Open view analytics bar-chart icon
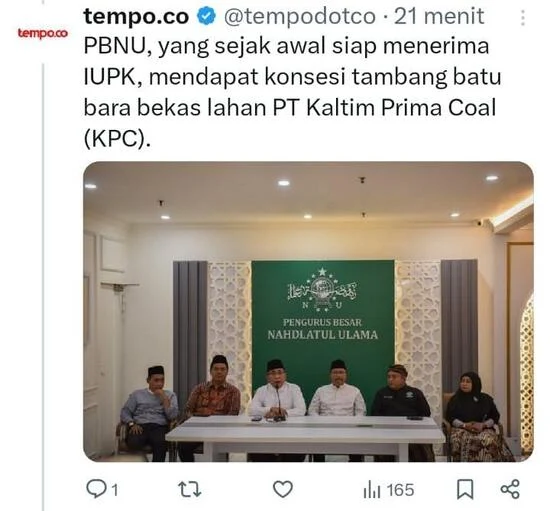 [x=372, y=490]
